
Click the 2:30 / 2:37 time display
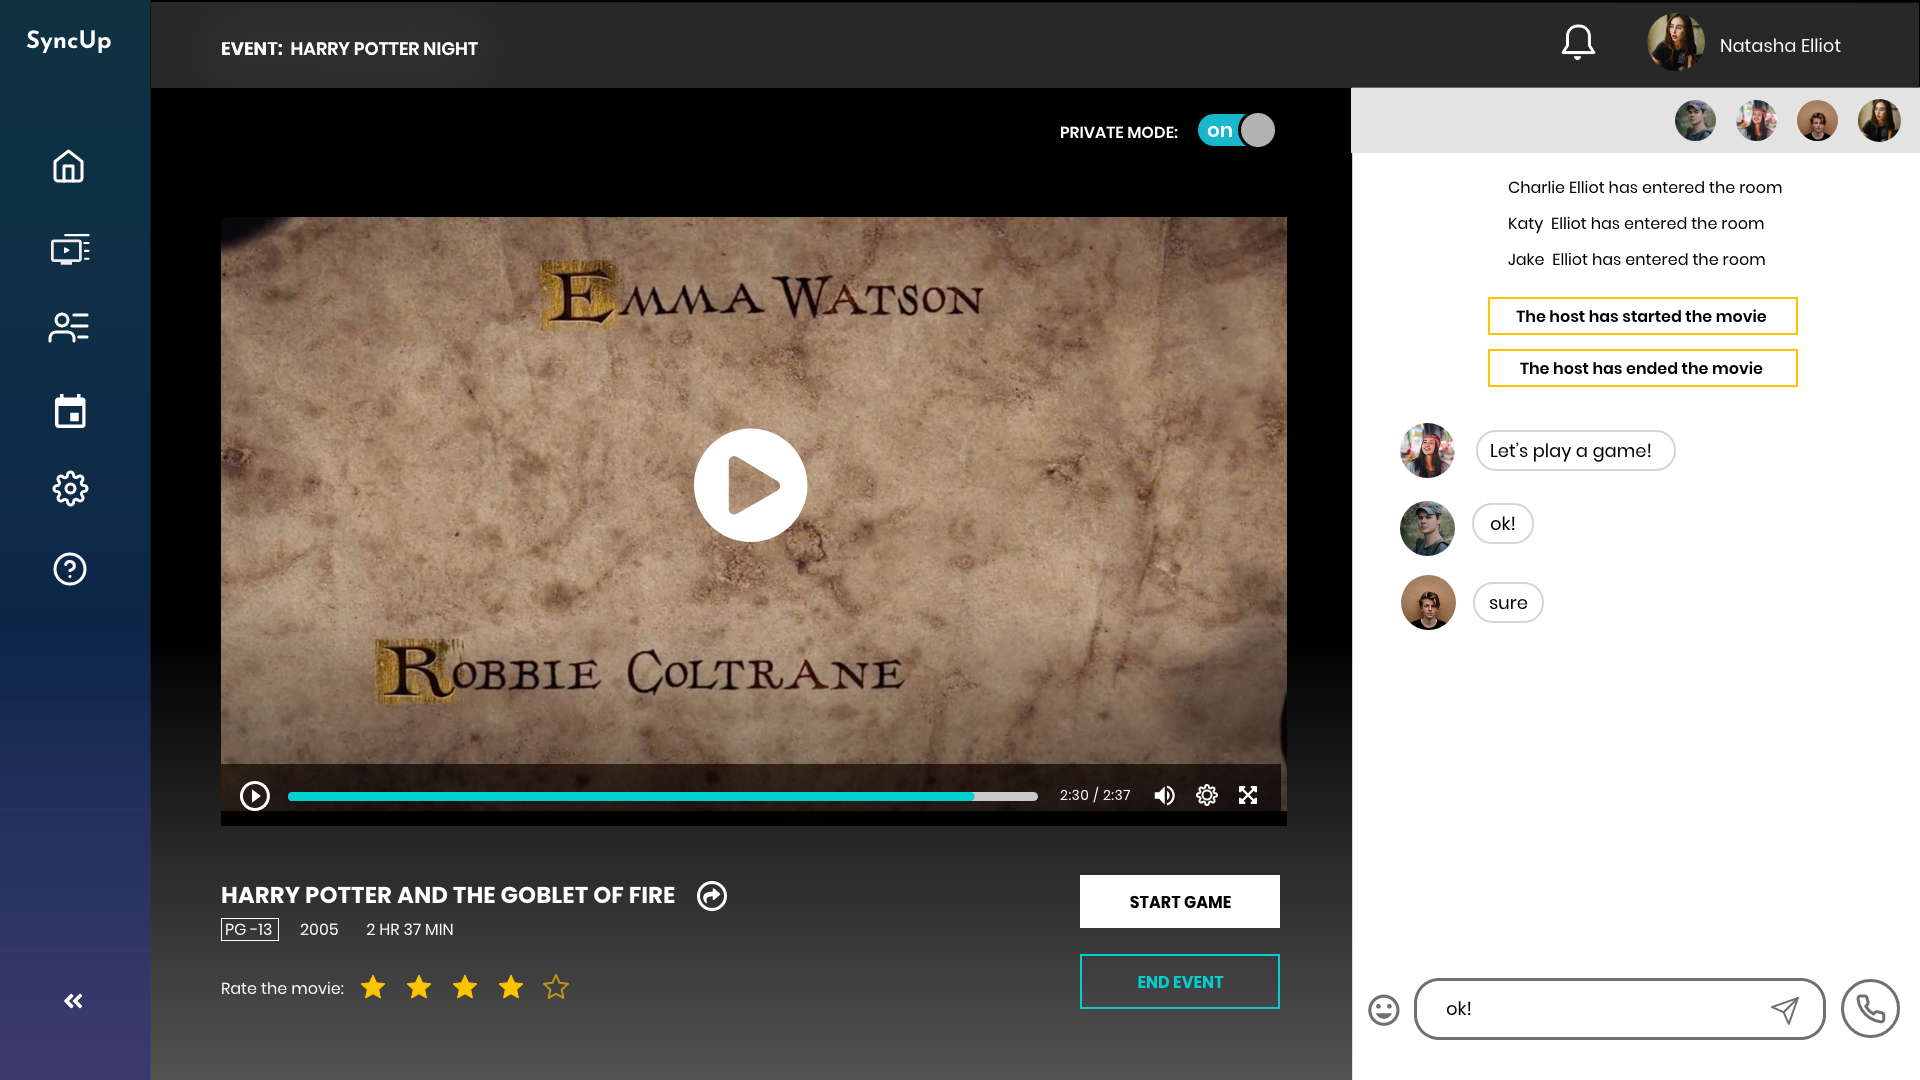[x=1095, y=796]
